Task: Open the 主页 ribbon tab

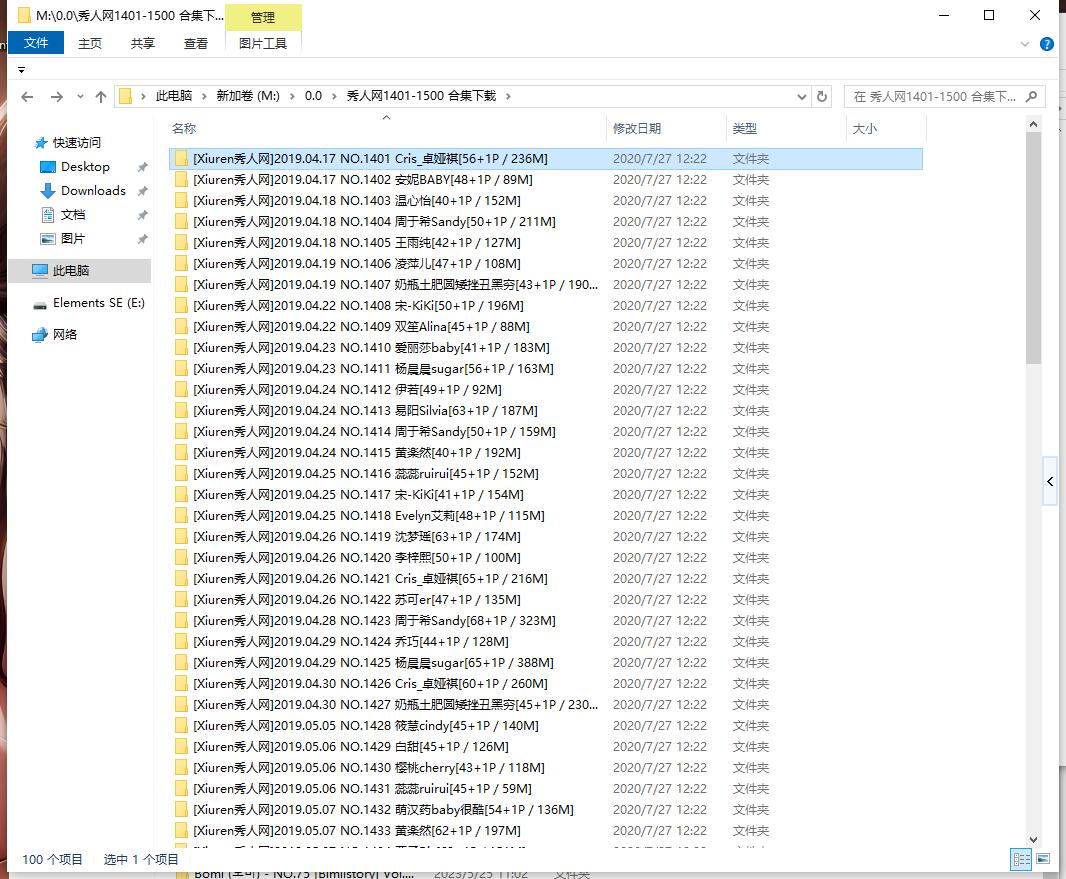Action: coord(90,44)
